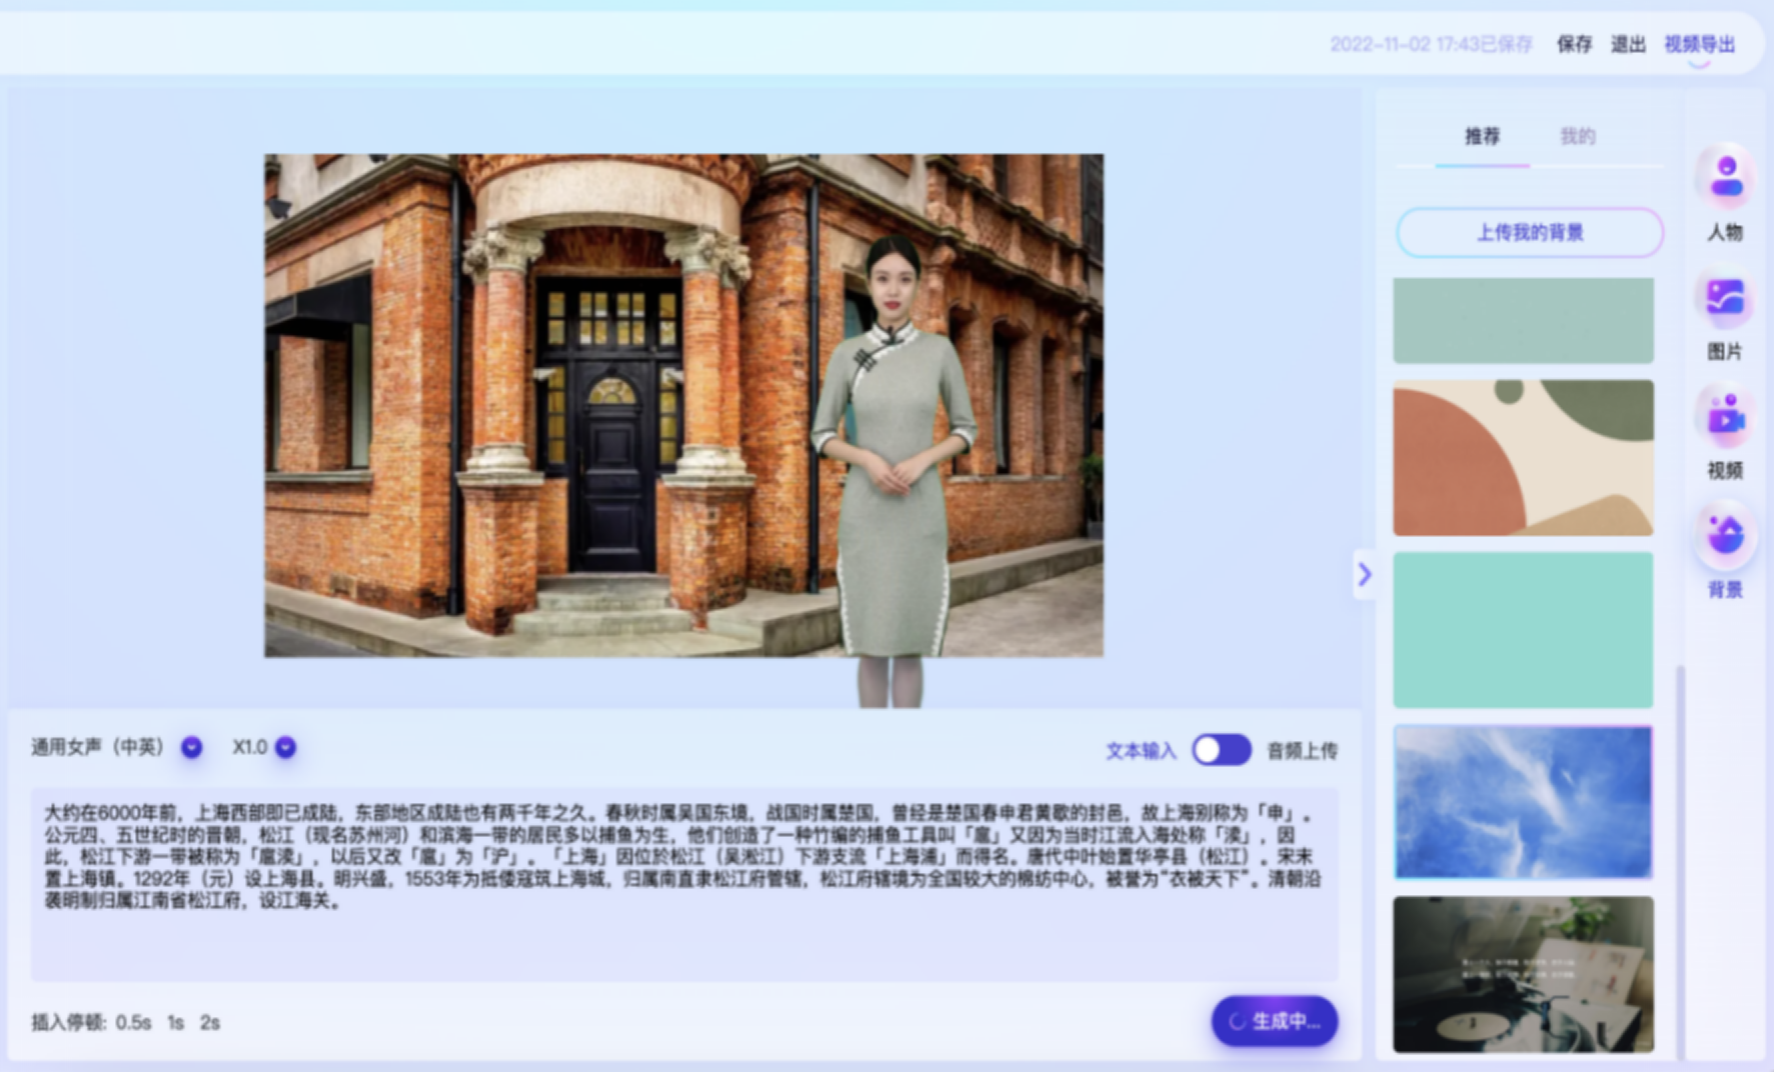The image size is (1778, 1074).
Task: Collapse the right panel with chevron arrow
Action: [x=1364, y=574]
